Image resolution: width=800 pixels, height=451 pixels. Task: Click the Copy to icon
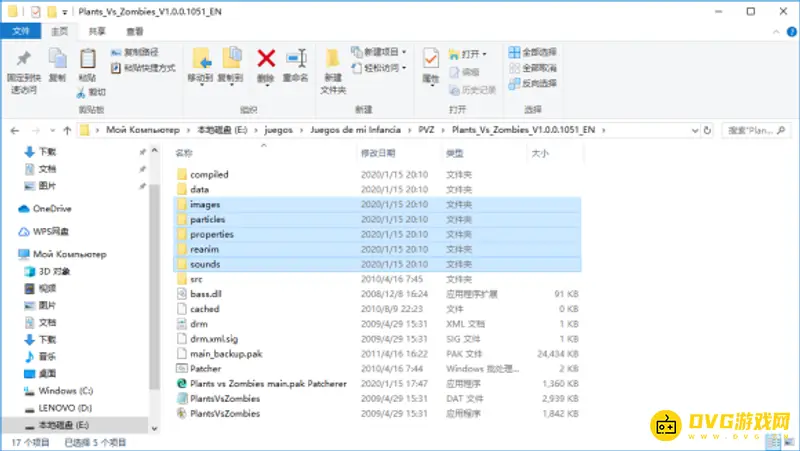coord(232,58)
